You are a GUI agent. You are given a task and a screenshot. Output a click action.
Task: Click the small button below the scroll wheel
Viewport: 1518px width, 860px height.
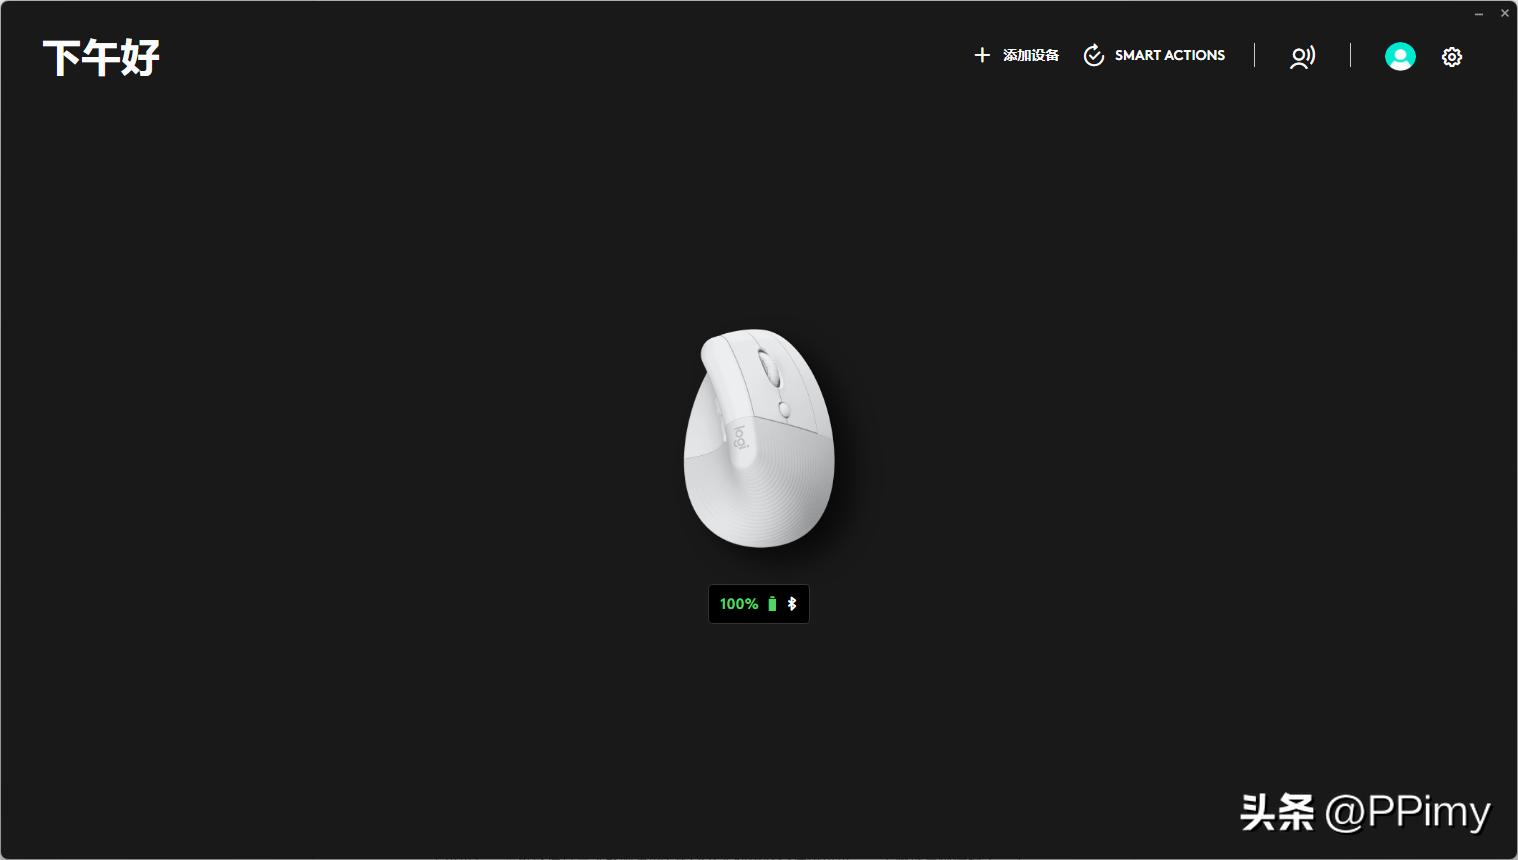784,409
